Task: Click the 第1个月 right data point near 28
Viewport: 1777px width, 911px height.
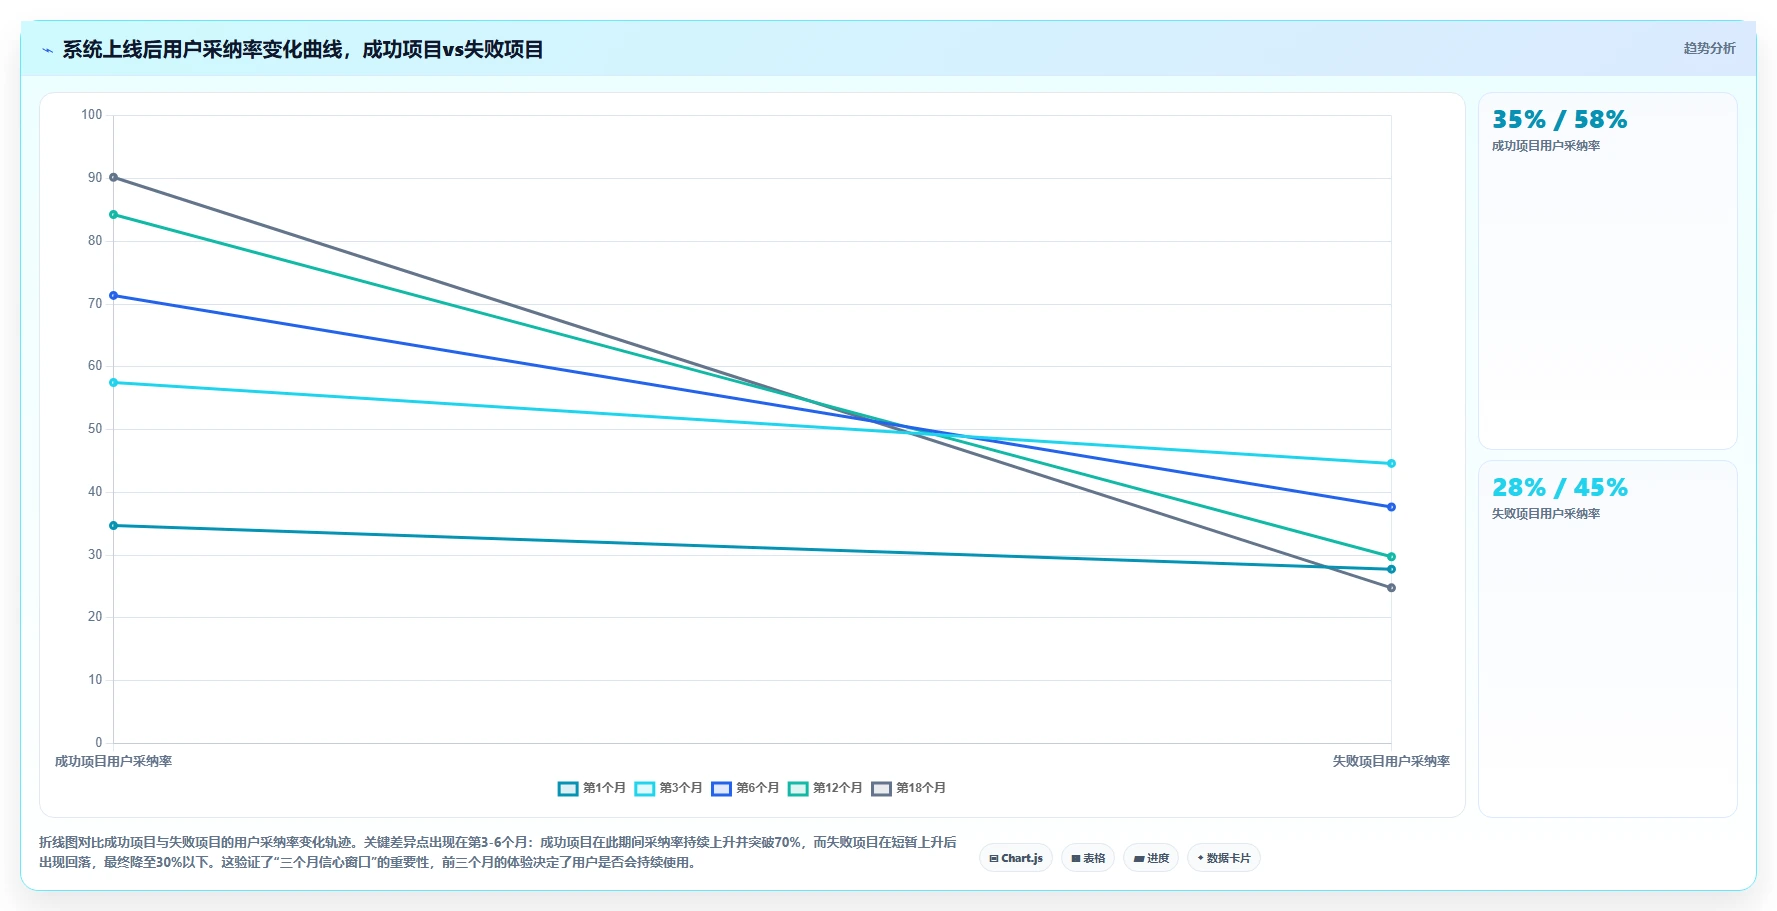Action: (1391, 570)
